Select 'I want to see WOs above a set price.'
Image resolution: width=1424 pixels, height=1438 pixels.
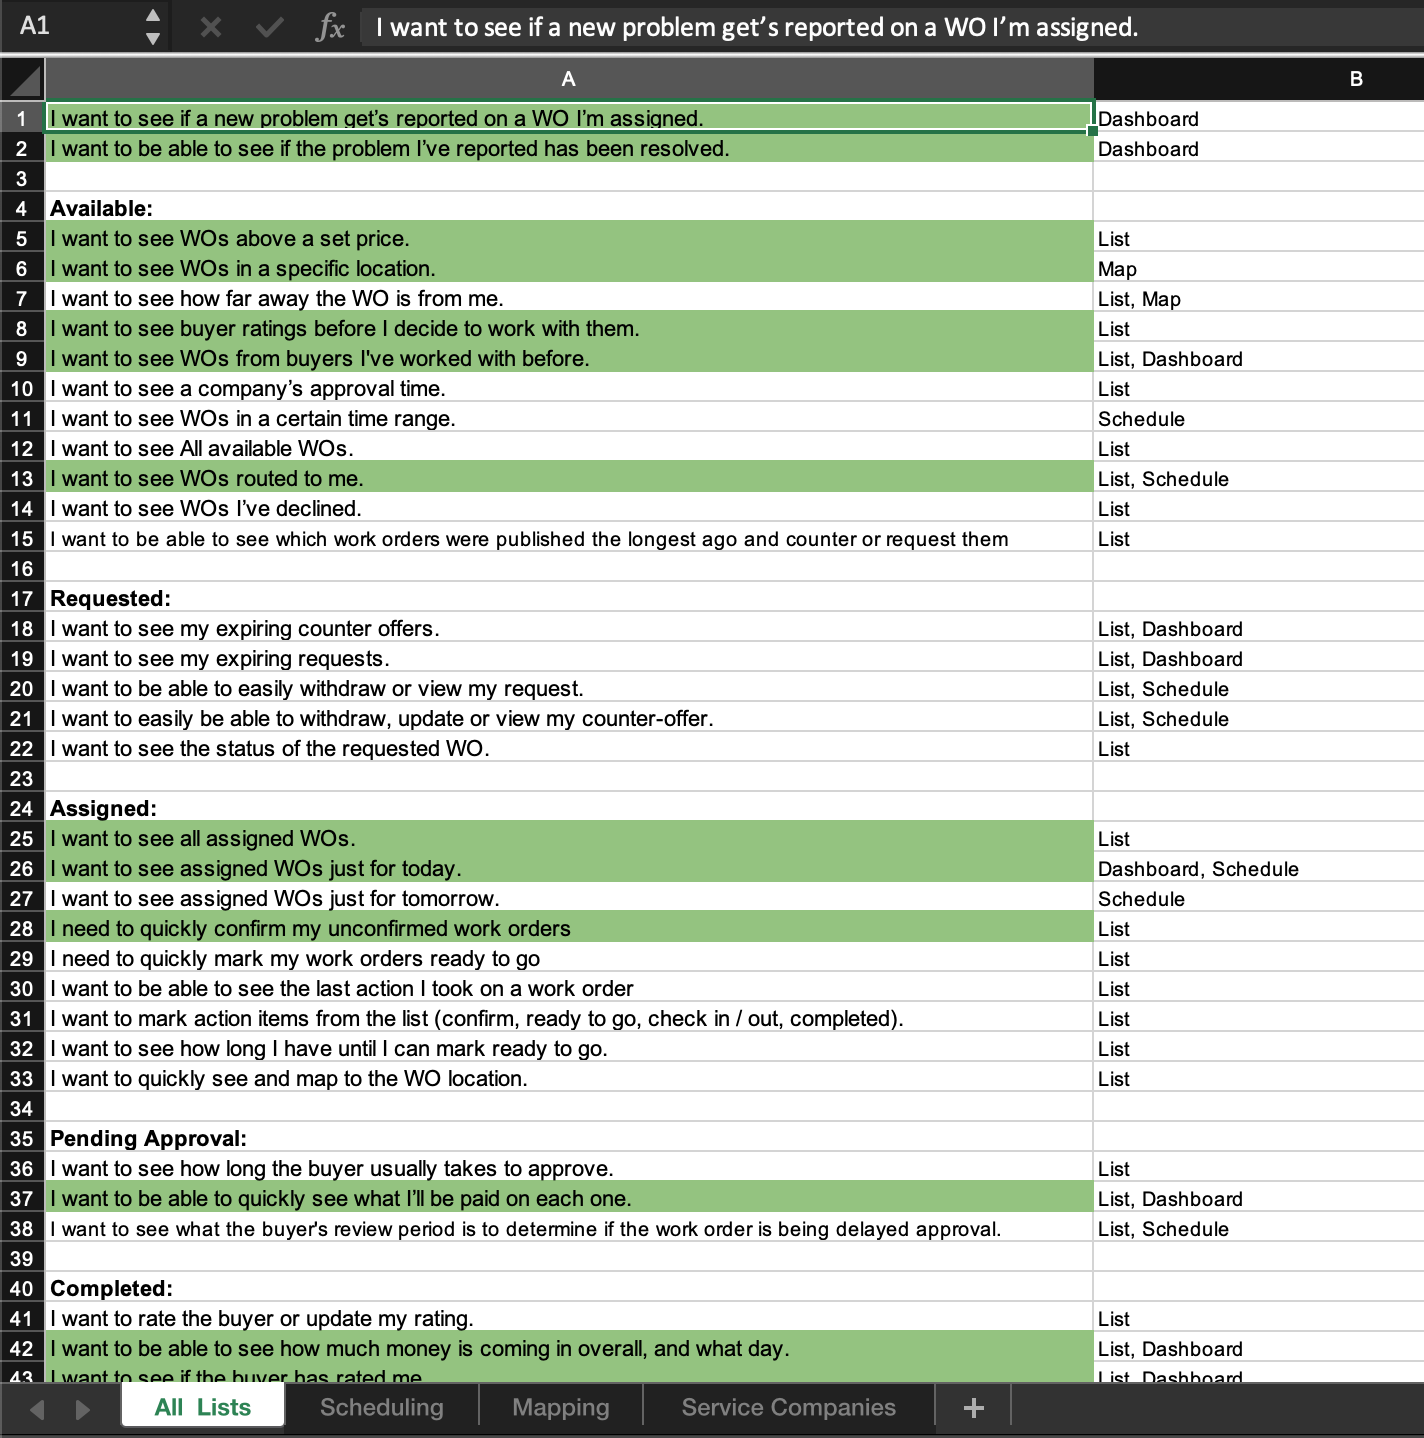pos(569,238)
